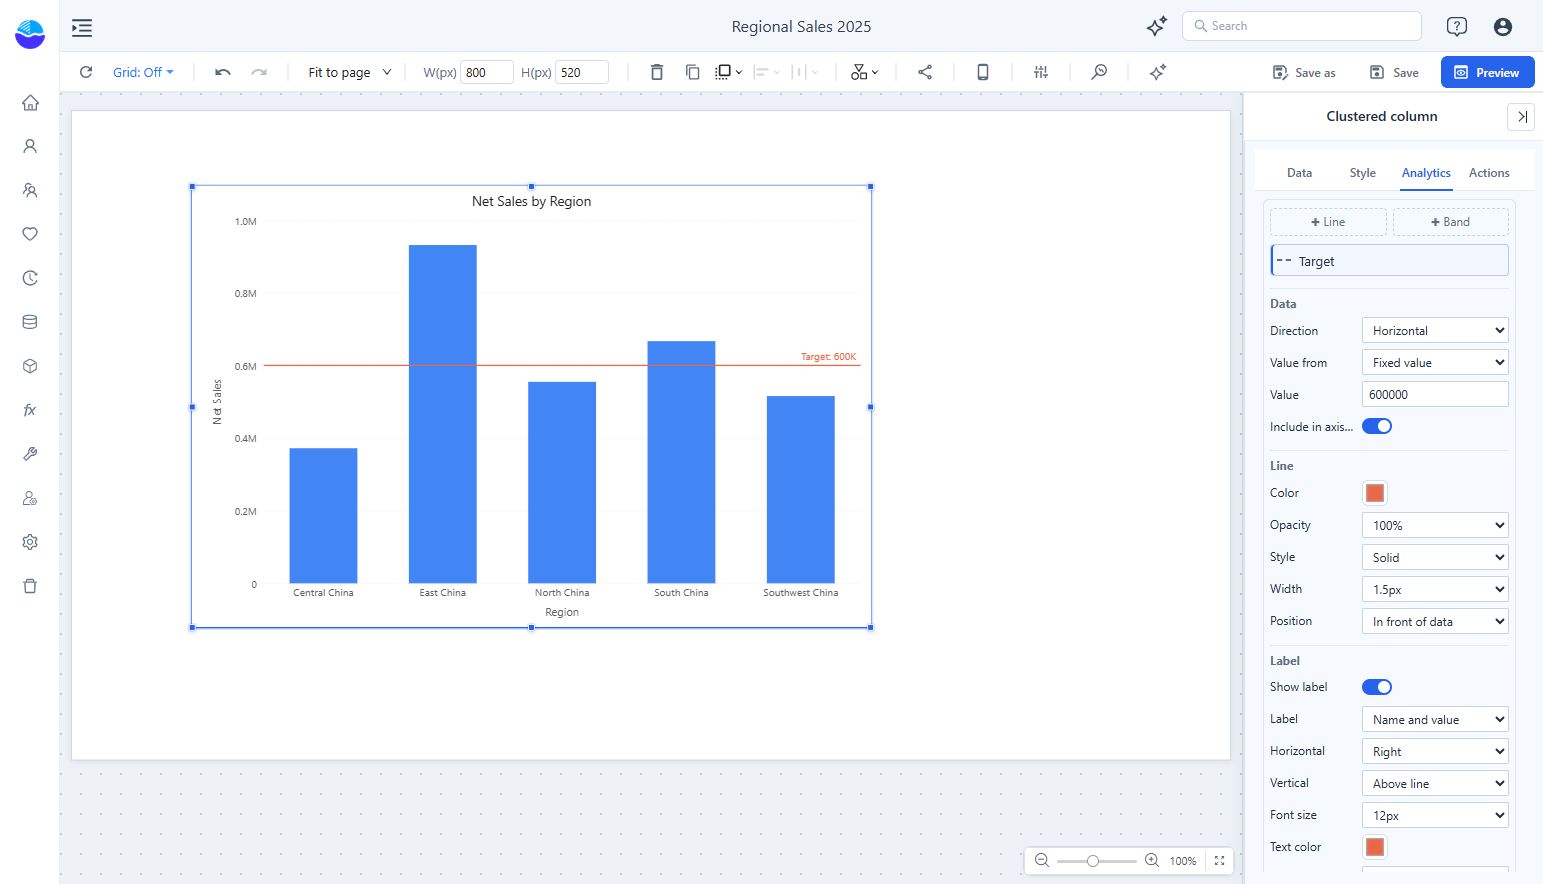This screenshot has height=884, width=1543.
Task: Toggle the top-left navigation menu icon
Action: point(82,27)
